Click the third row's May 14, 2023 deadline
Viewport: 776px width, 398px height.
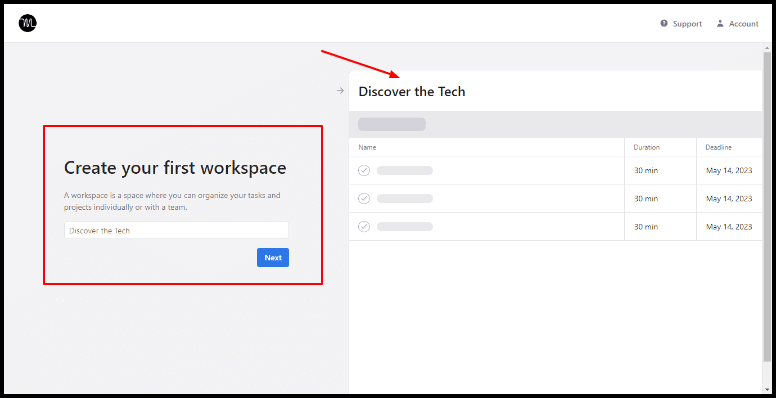click(x=729, y=227)
